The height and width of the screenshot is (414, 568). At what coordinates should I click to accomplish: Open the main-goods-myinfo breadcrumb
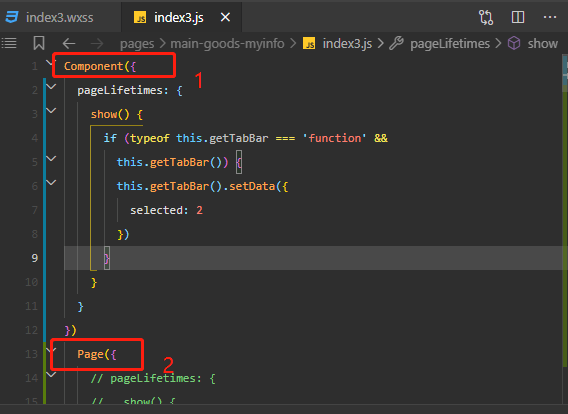click(x=227, y=44)
